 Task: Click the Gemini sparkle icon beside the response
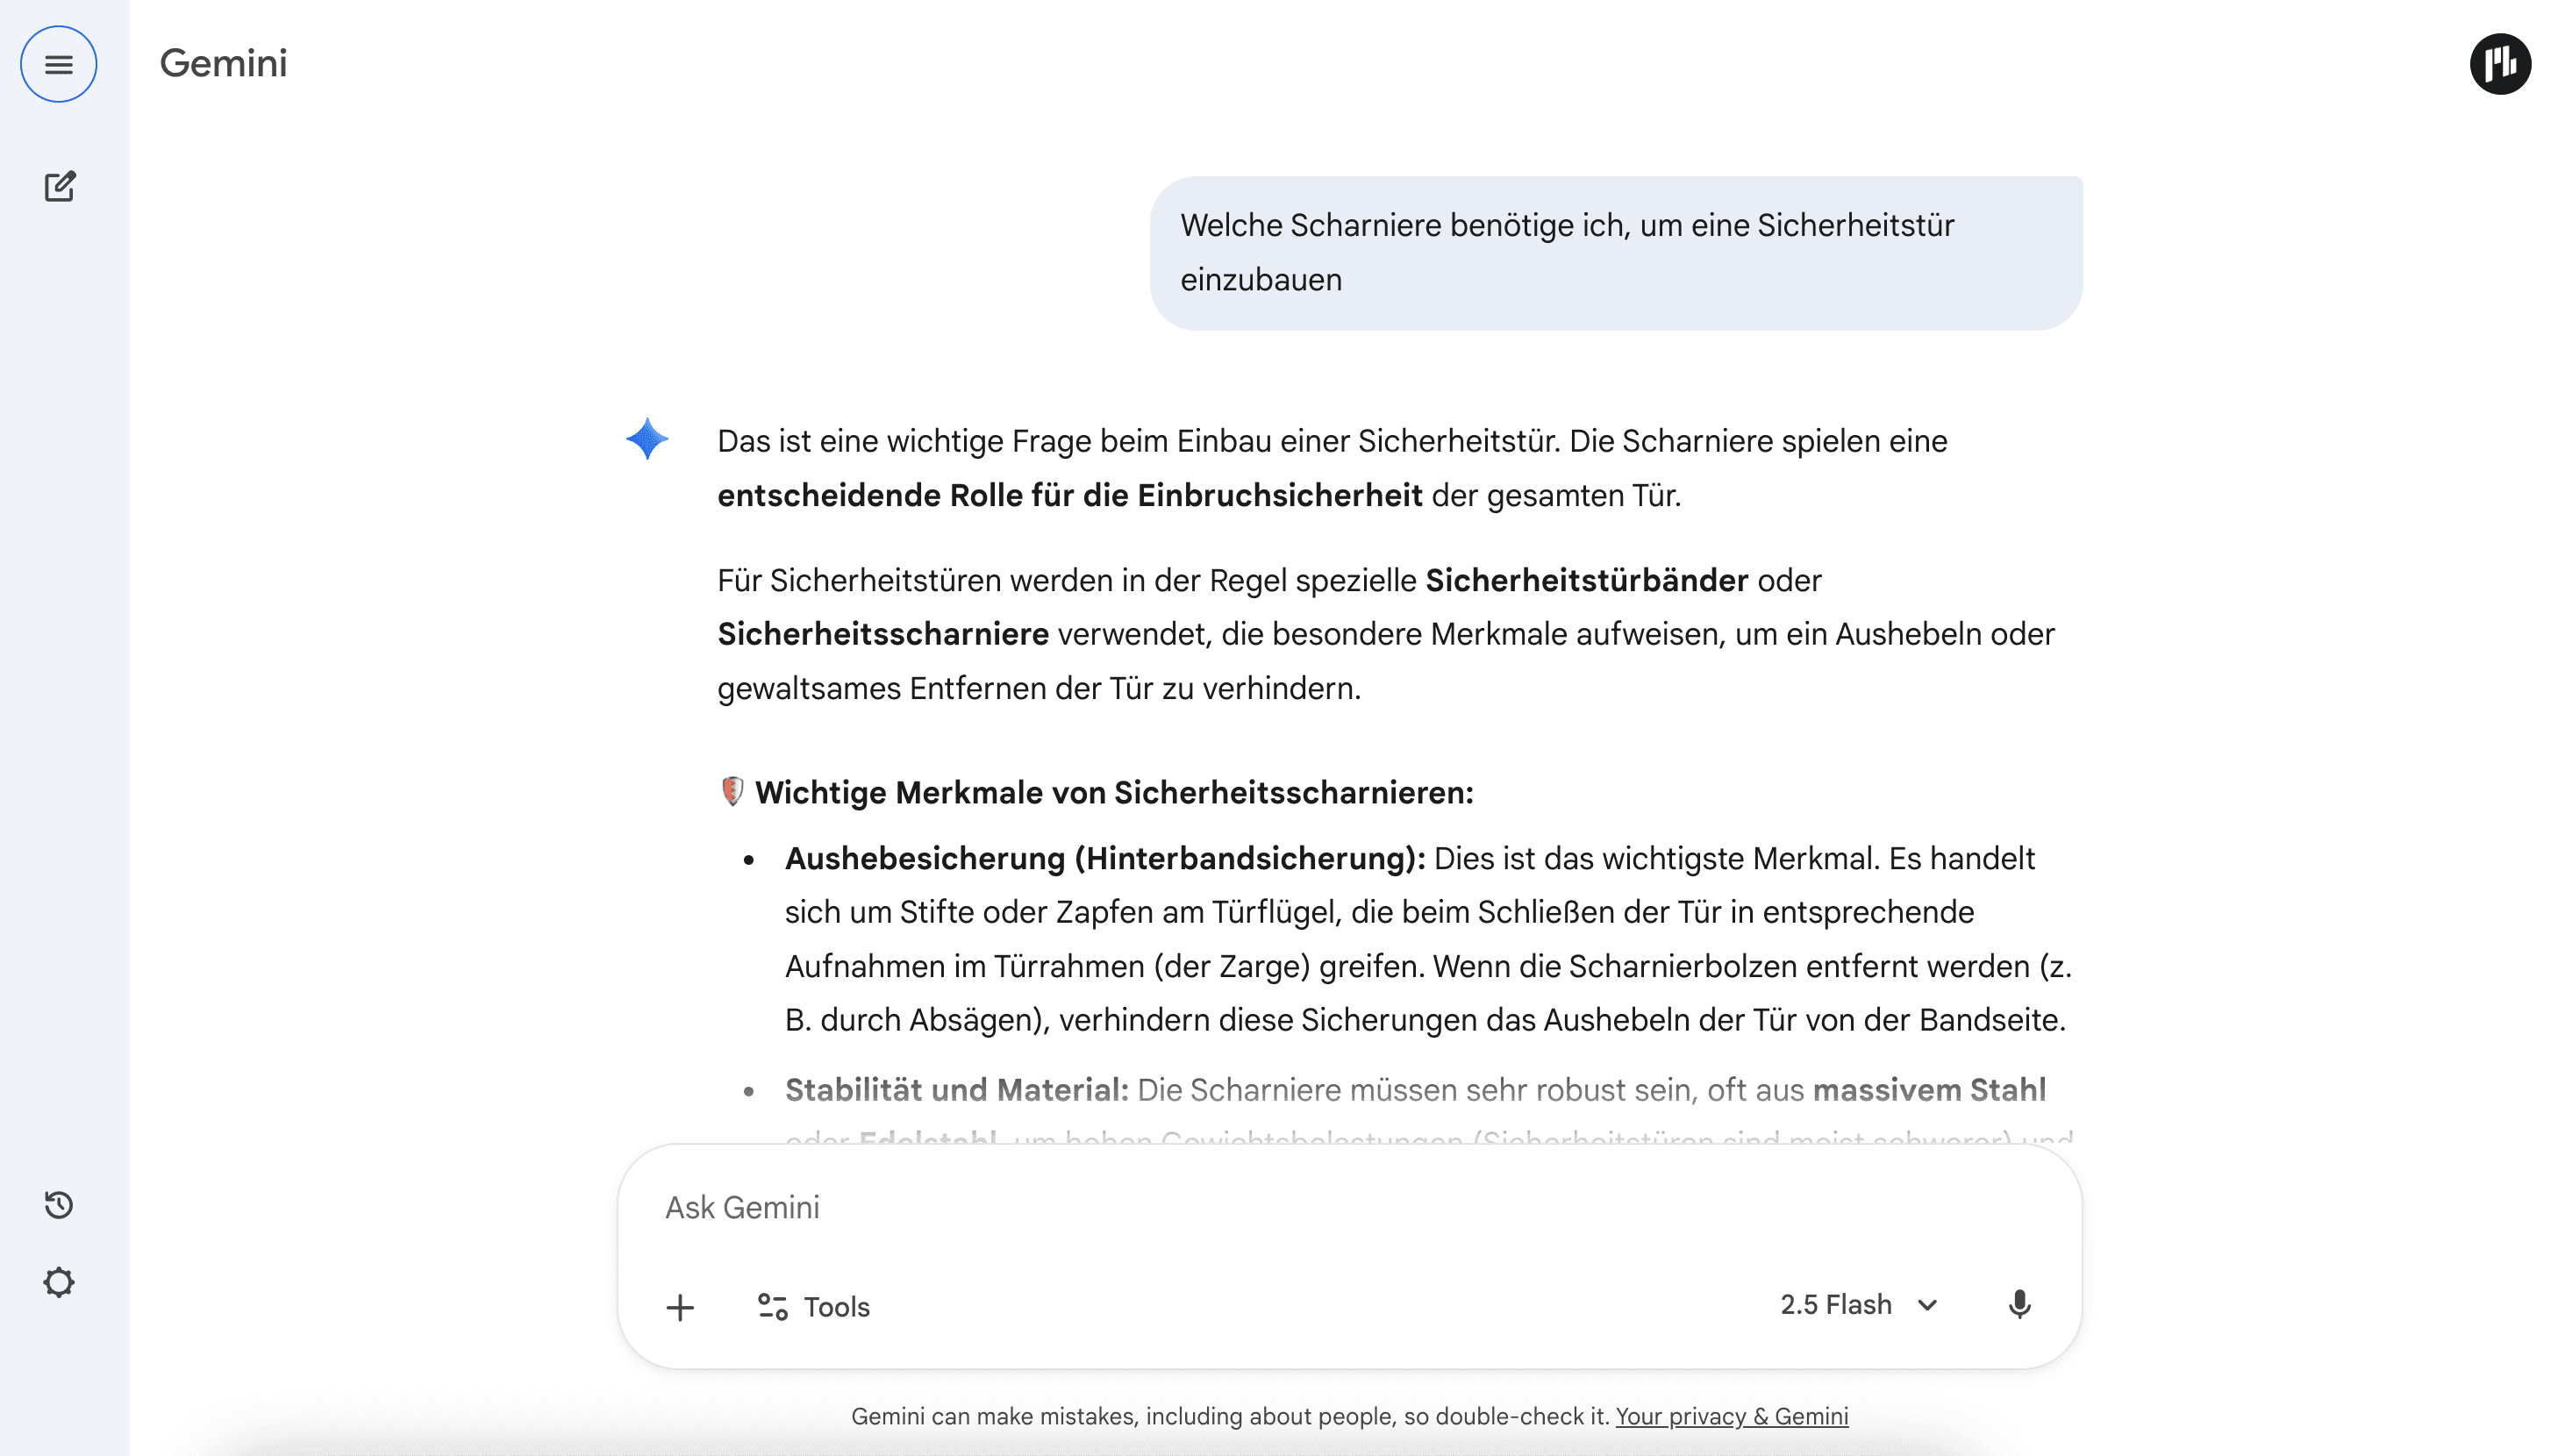647,439
